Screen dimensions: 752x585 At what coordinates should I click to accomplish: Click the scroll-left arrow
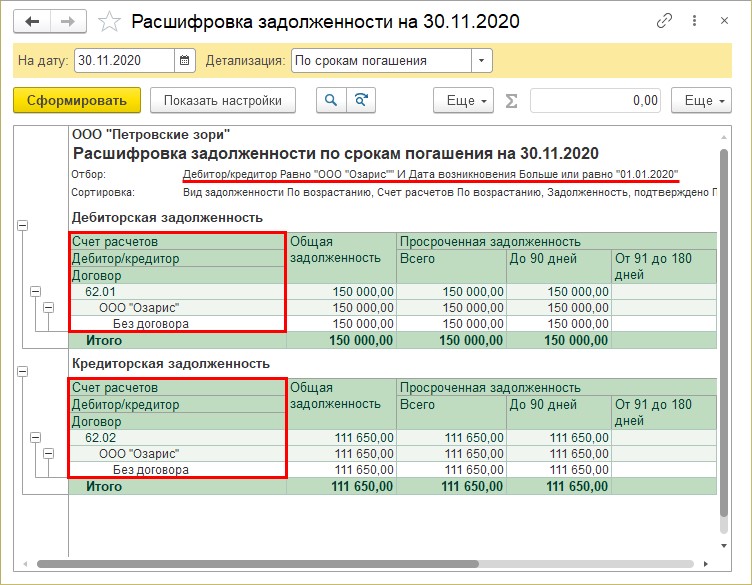tap(25, 564)
